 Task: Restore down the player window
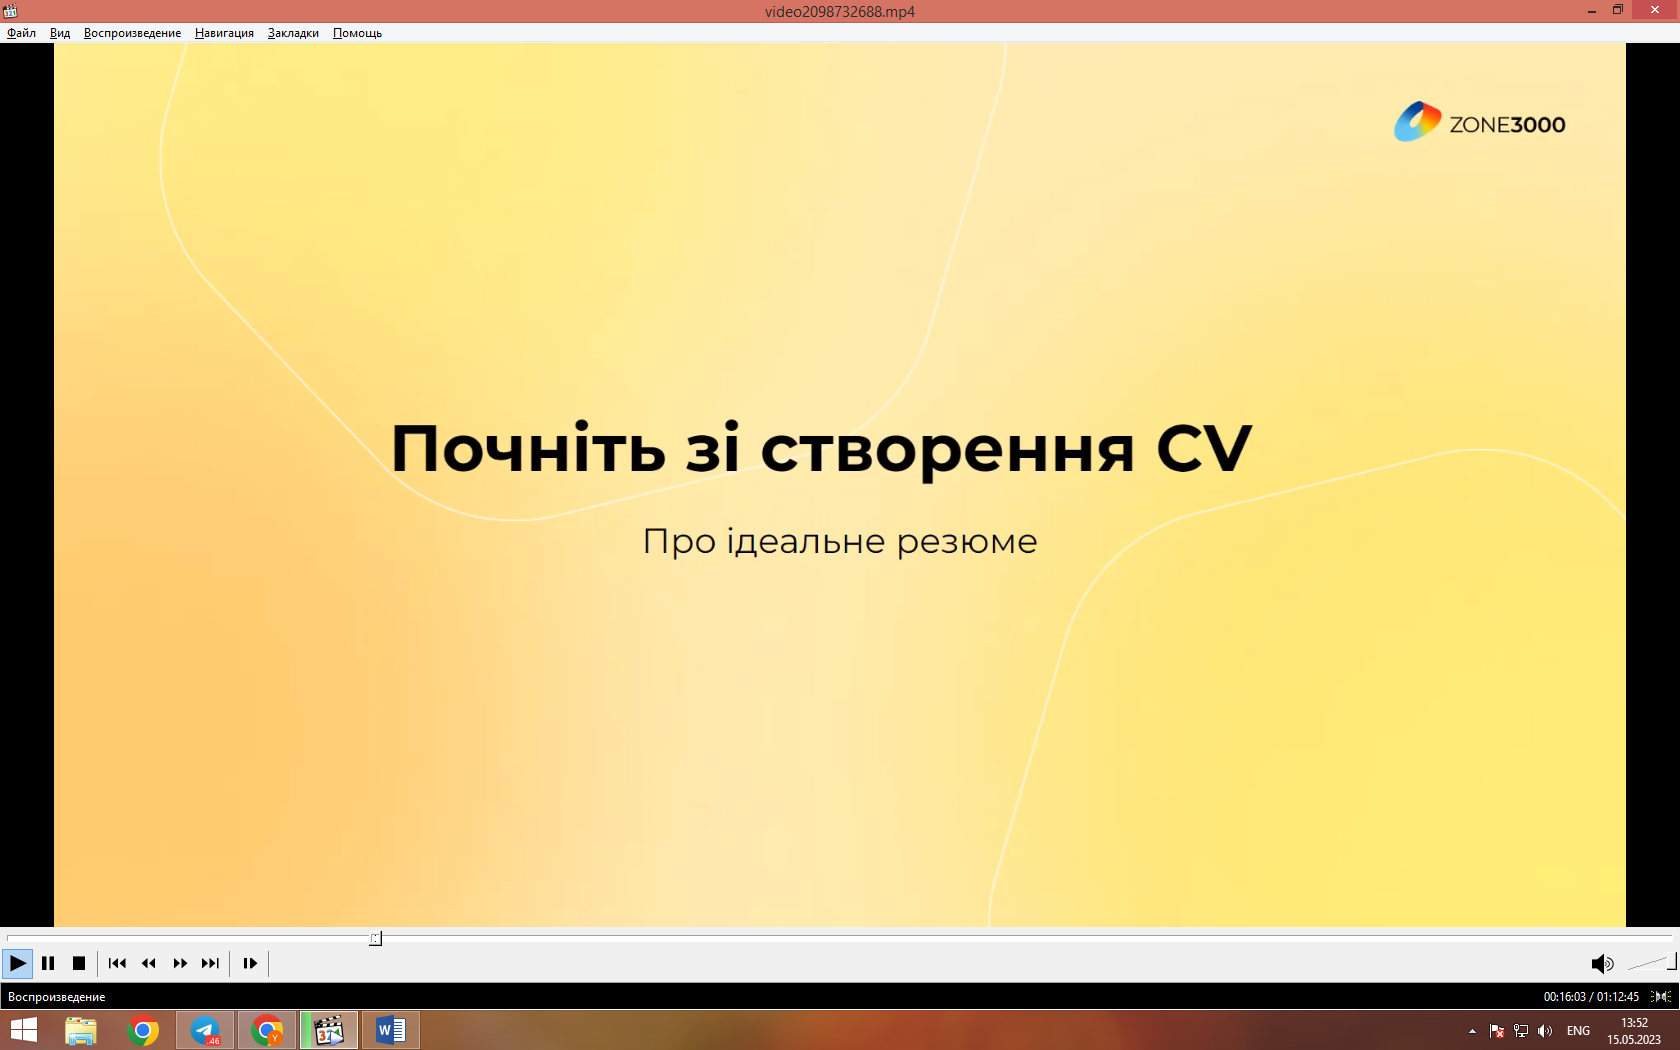pyautogui.click(x=1618, y=10)
